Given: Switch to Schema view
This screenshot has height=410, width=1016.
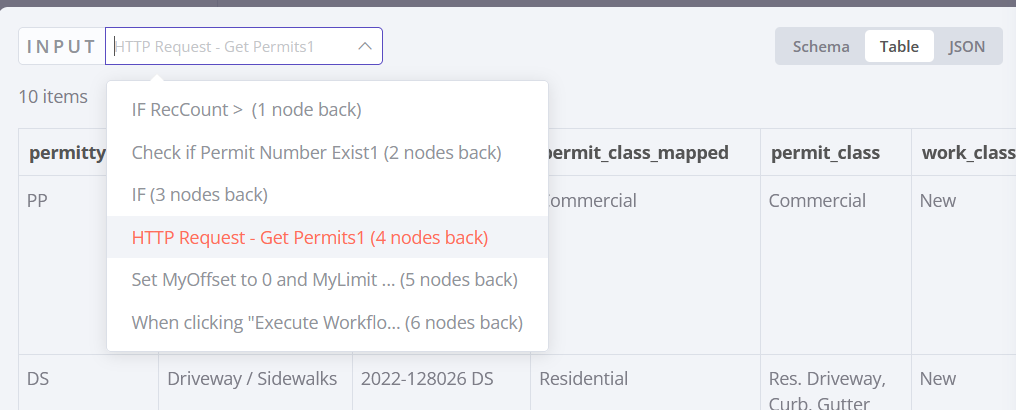Looking at the screenshot, I should pos(821,46).
